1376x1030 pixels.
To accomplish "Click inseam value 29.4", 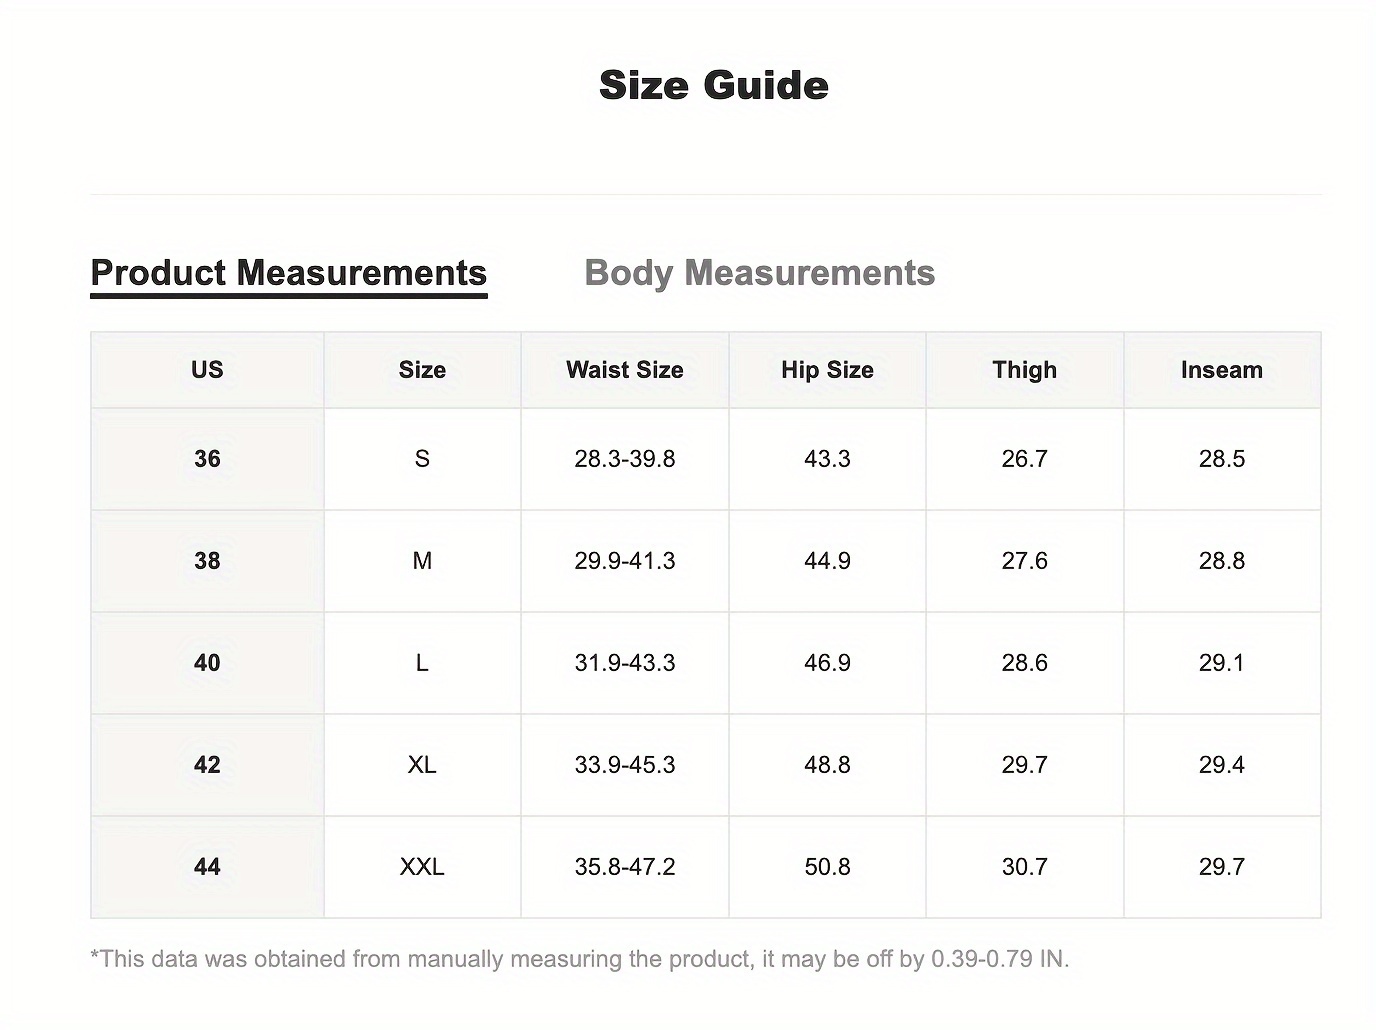I will pyautogui.click(x=1222, y=765).
